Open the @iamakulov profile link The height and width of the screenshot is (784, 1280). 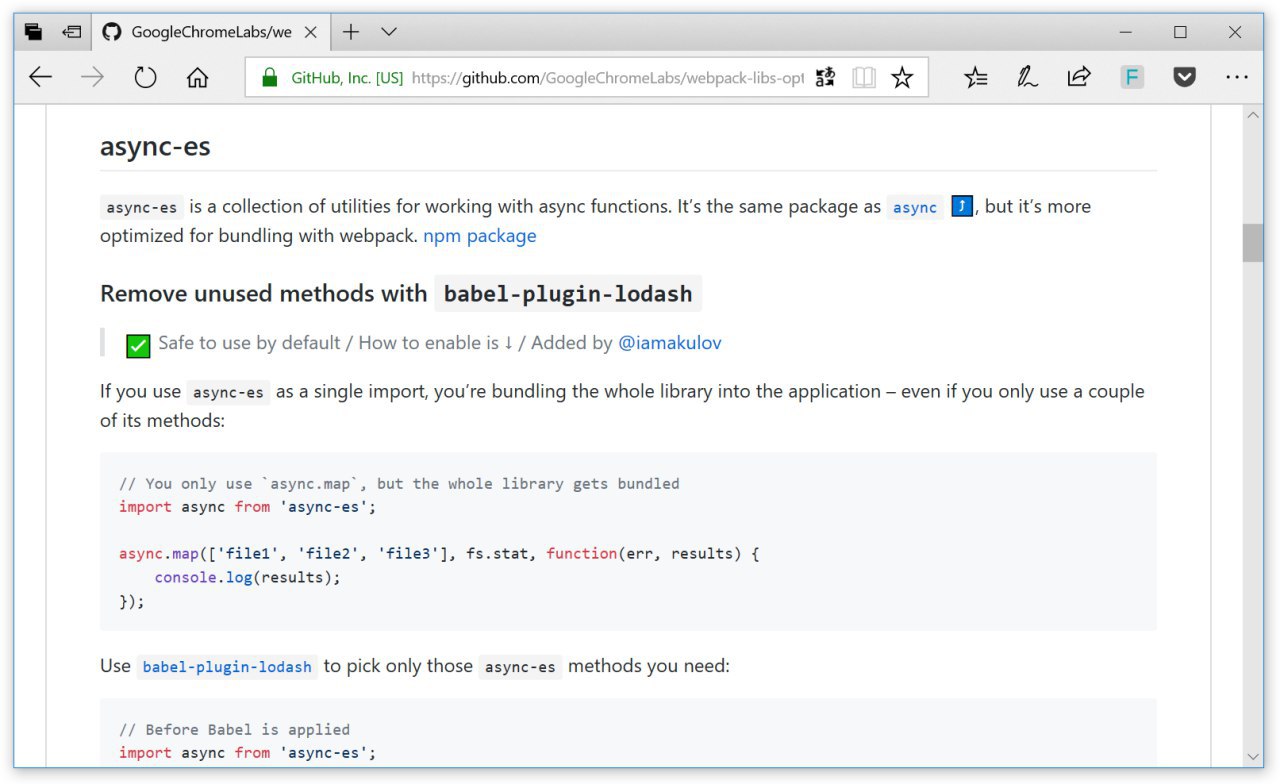coord(670,343)
